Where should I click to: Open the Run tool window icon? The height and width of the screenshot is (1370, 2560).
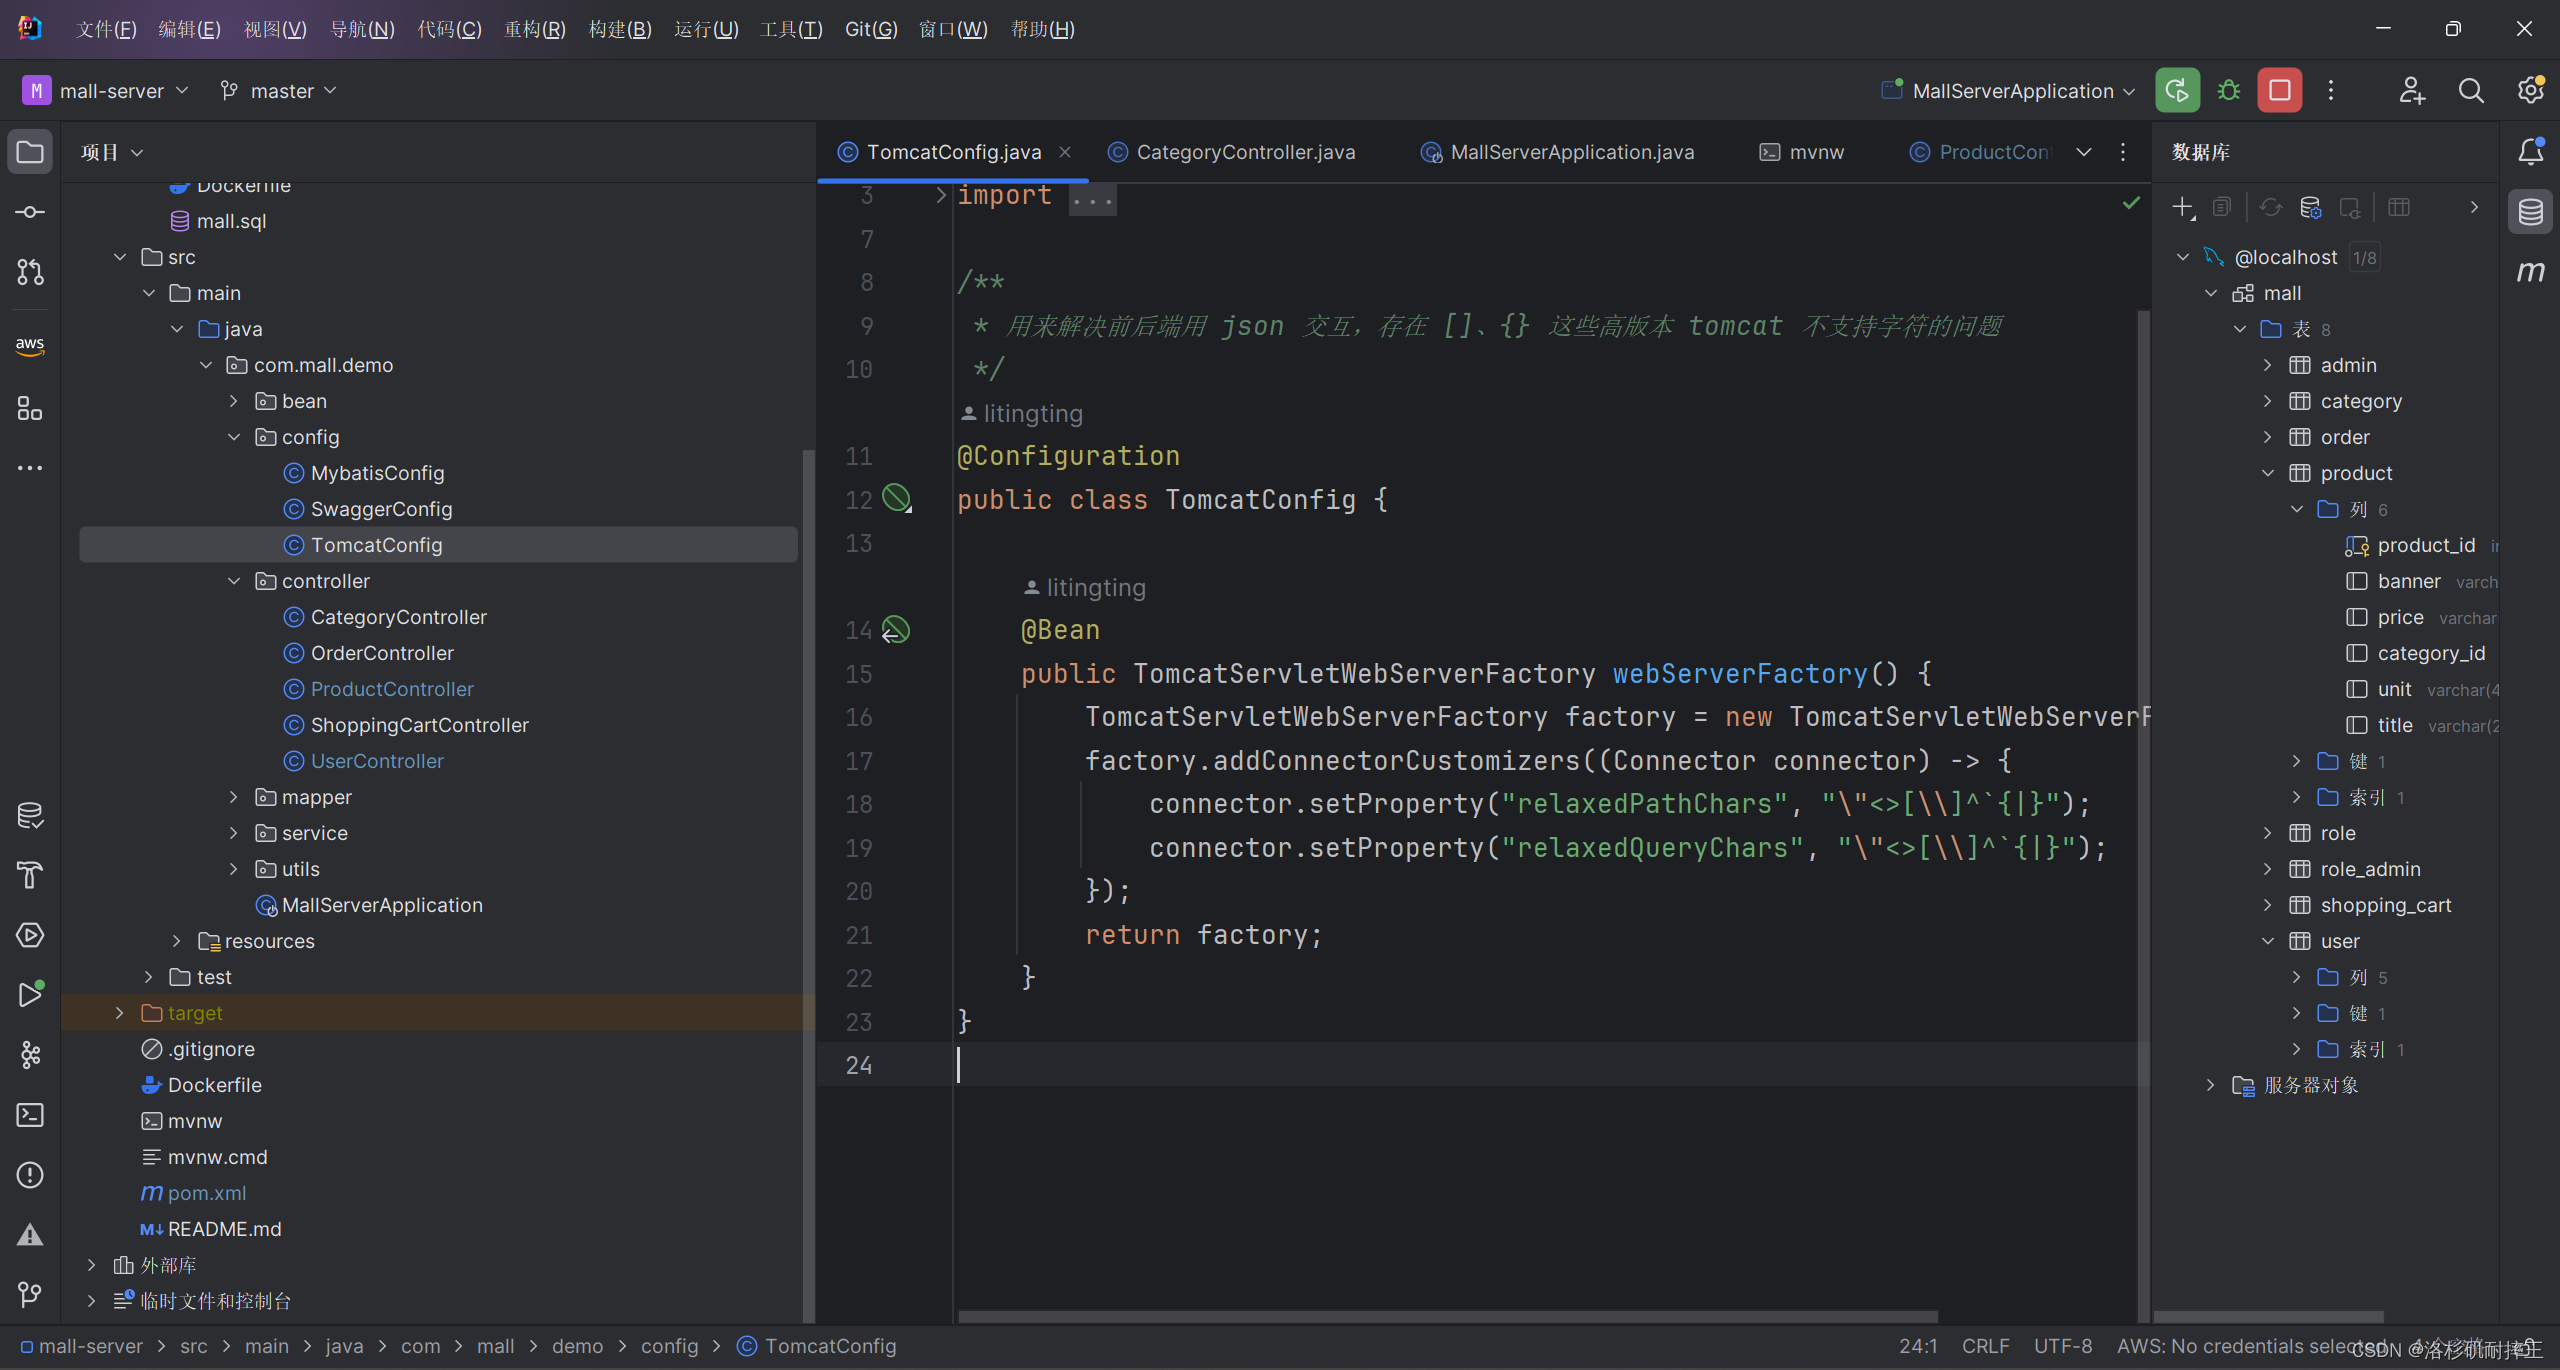(x=30, y=995)
